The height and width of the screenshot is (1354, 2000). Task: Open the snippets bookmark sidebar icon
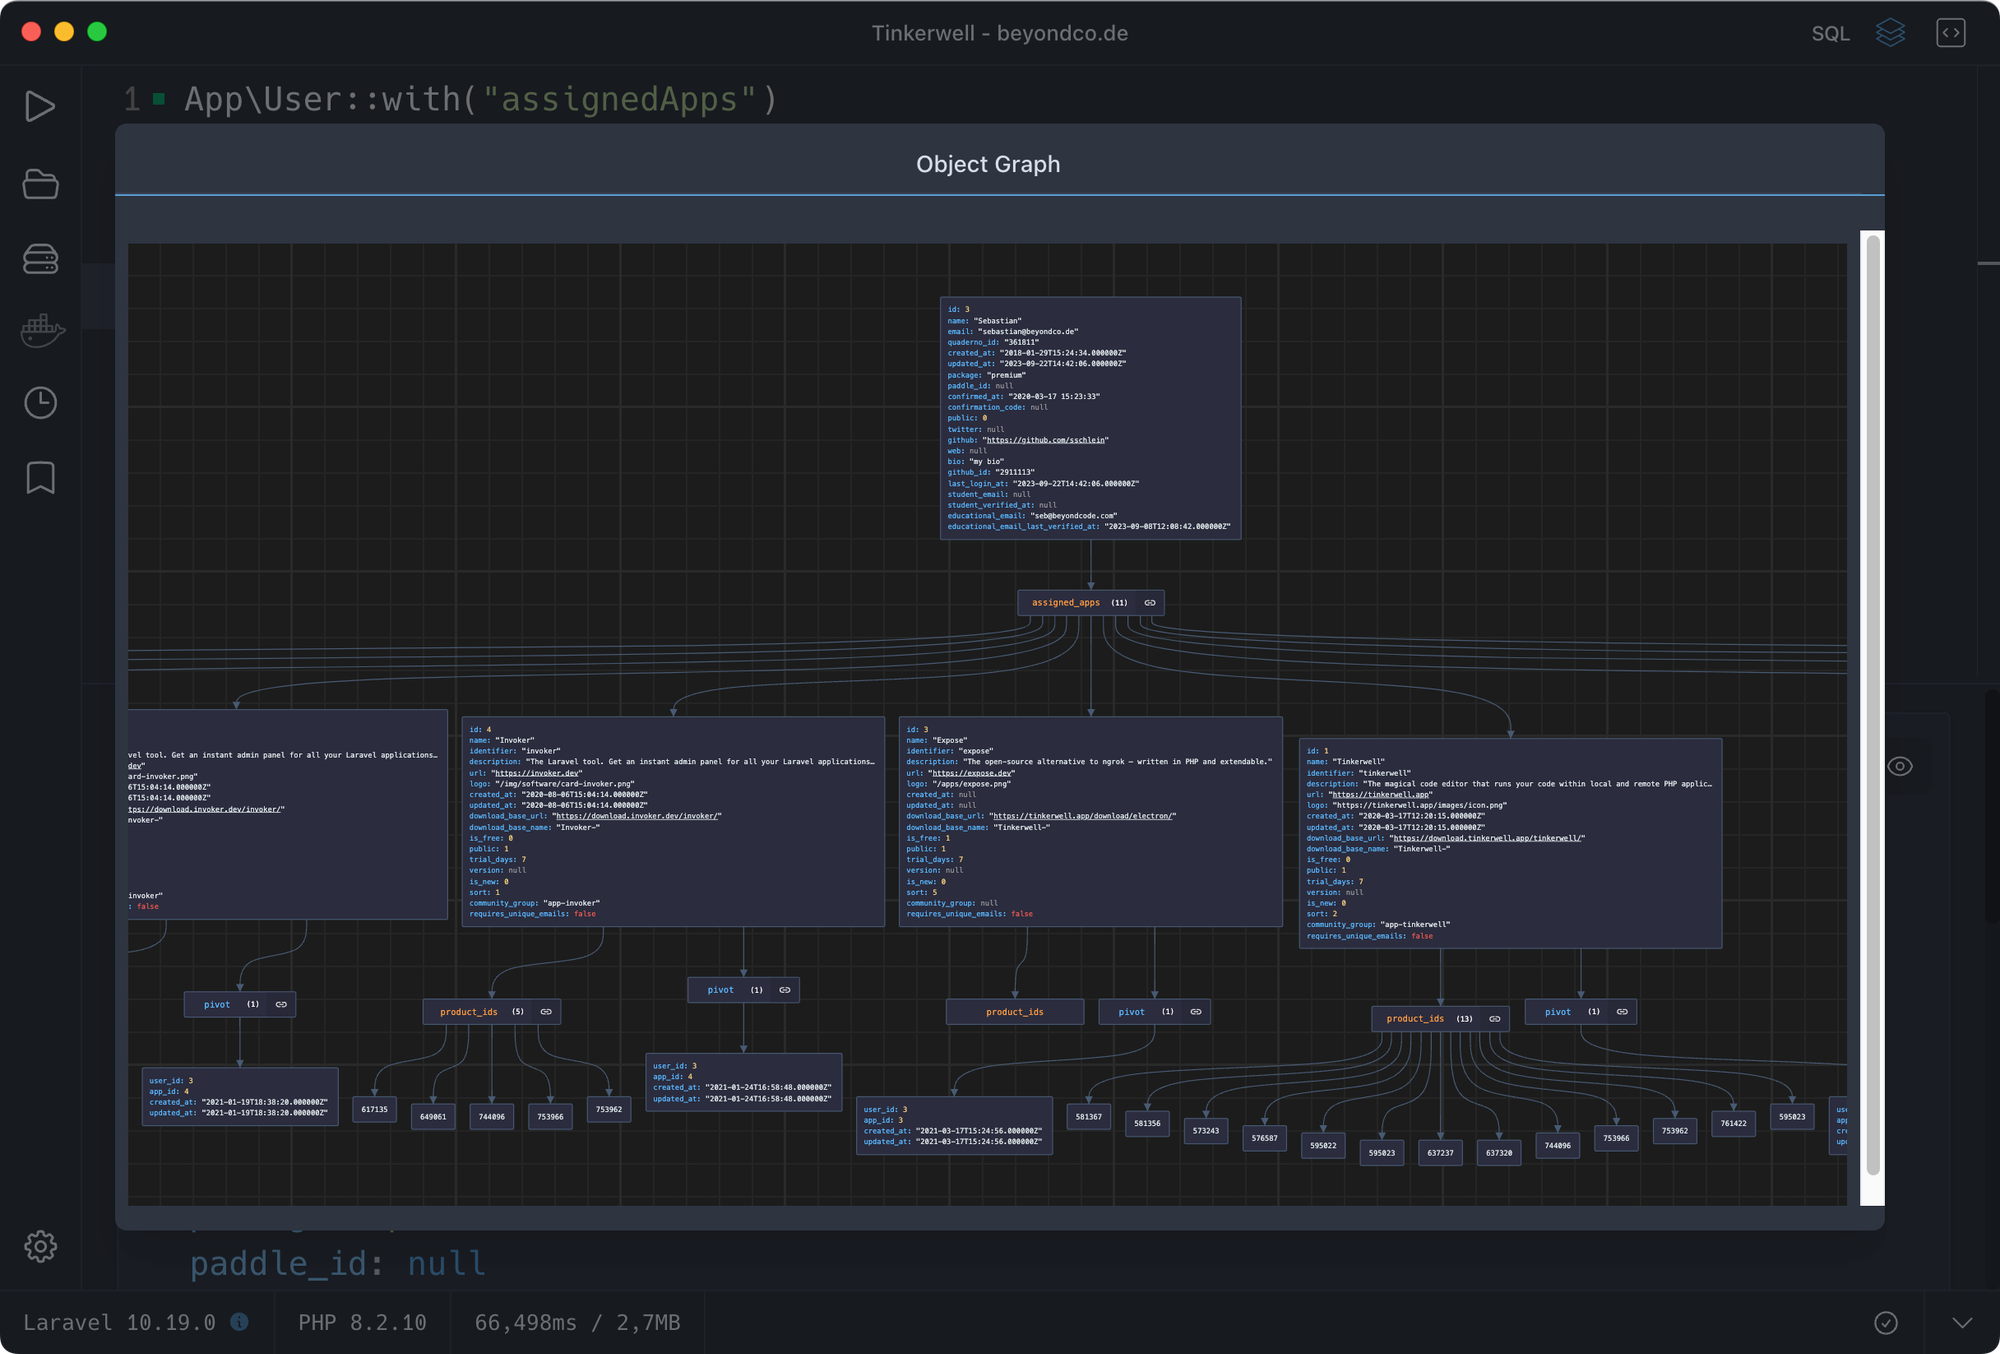tap(40, 478)
